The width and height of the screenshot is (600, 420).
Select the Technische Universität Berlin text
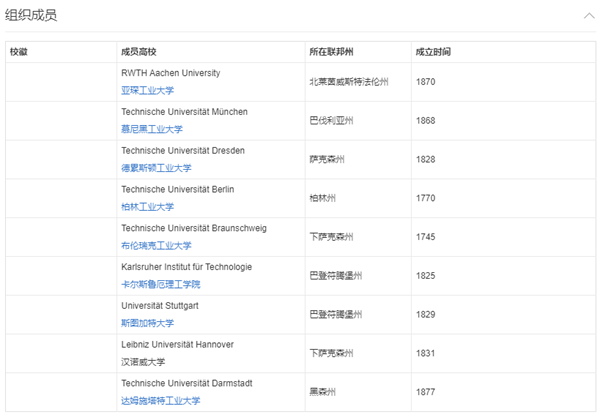[x=178, y=189]
